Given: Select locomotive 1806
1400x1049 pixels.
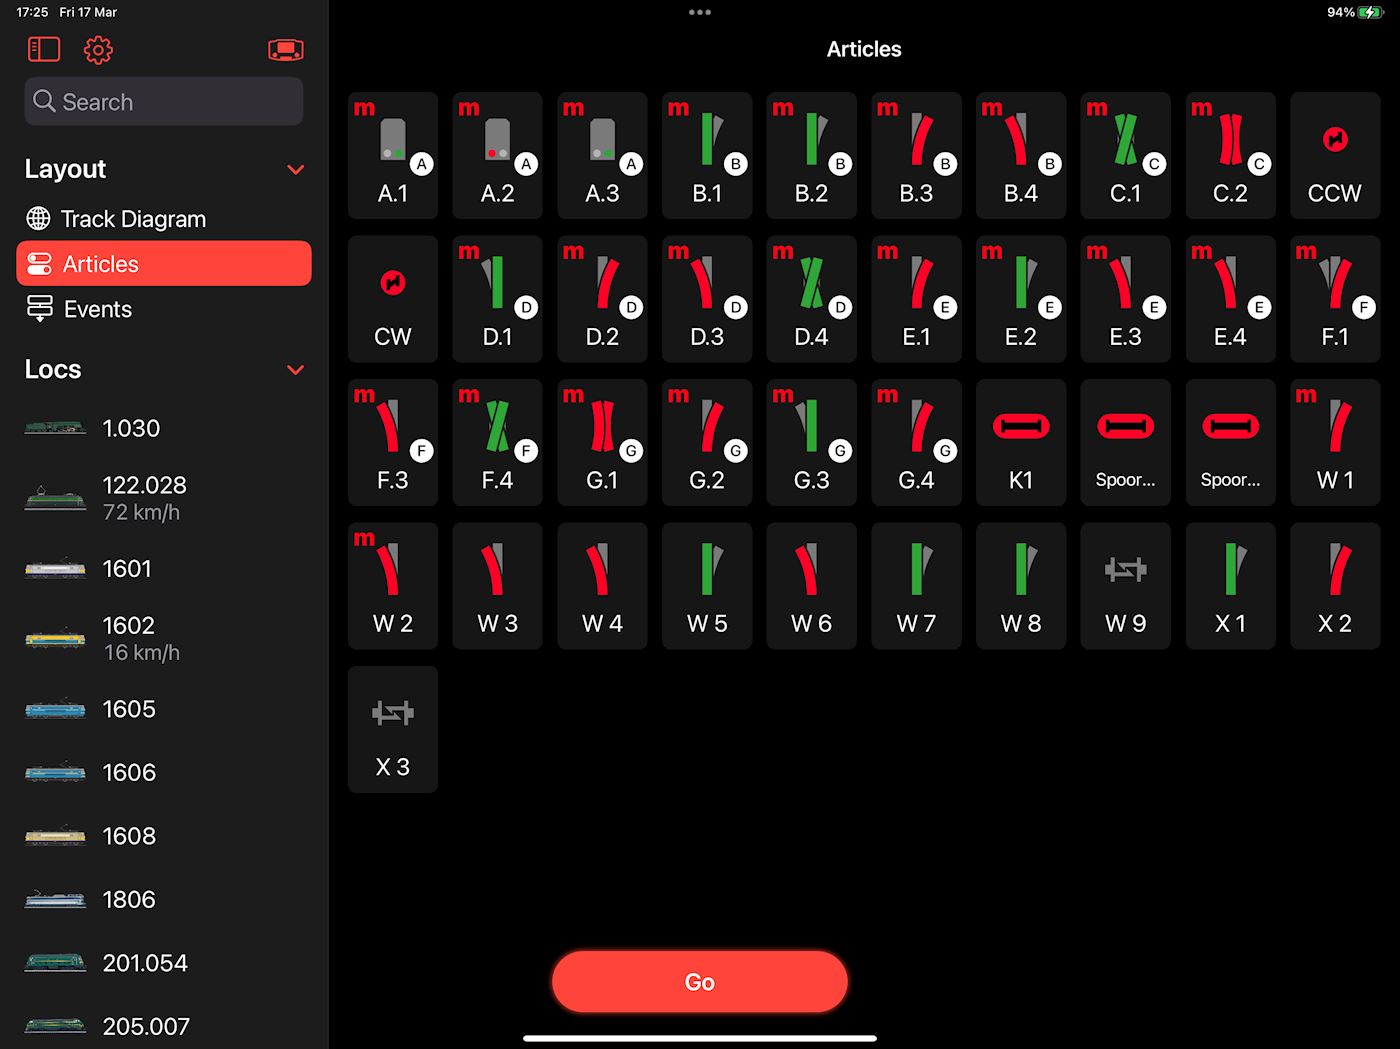Looking at the screenshot, I should click(164, 899).
